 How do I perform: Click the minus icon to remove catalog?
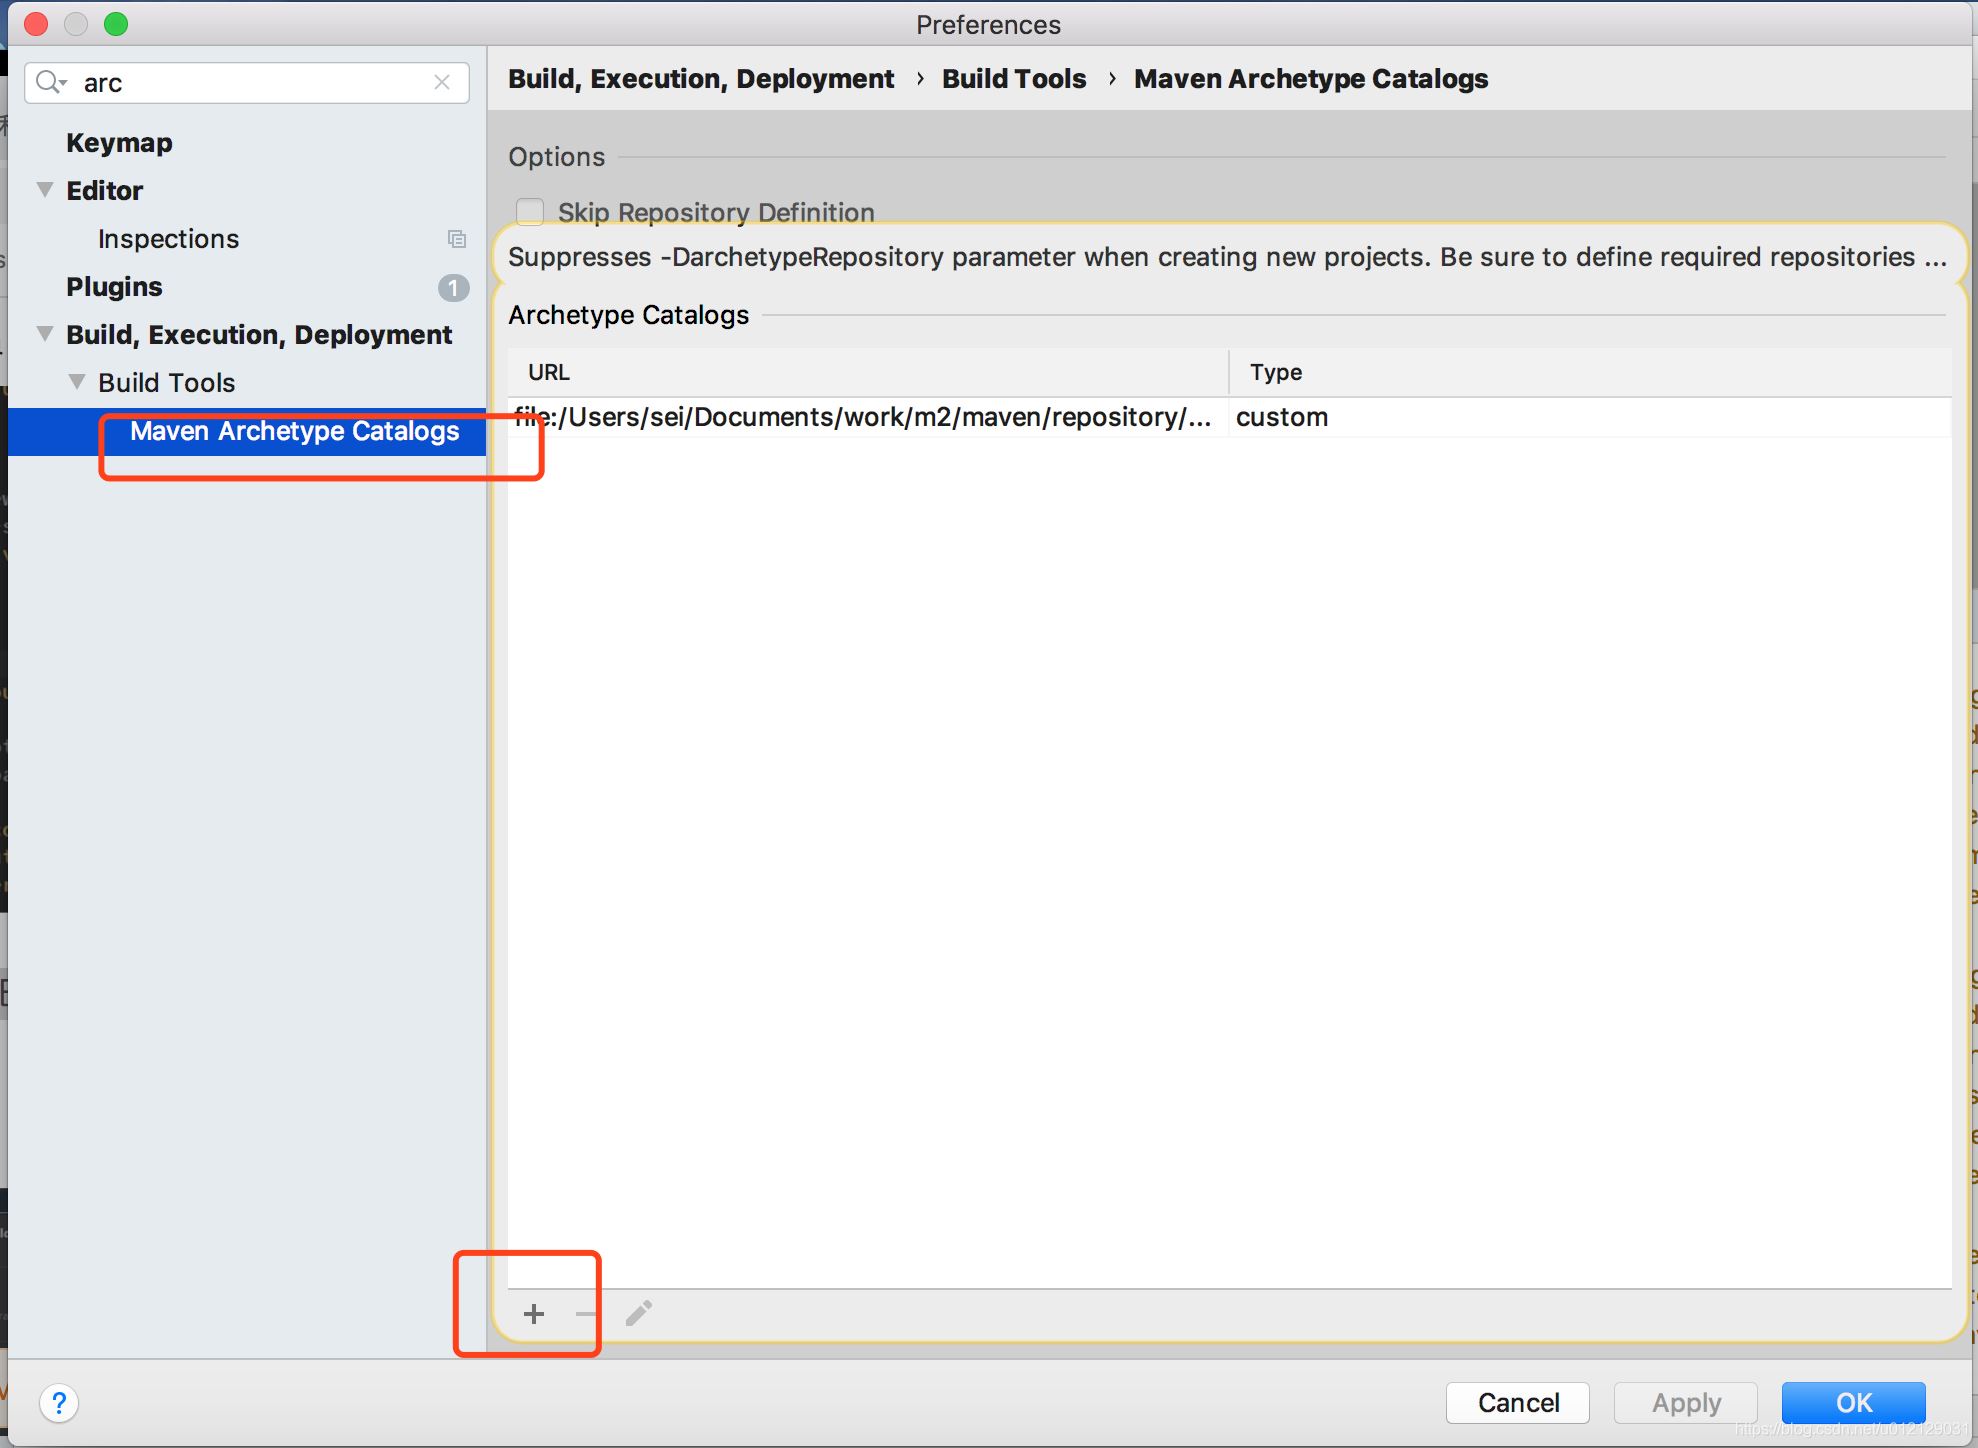[x=586, y=1314]
